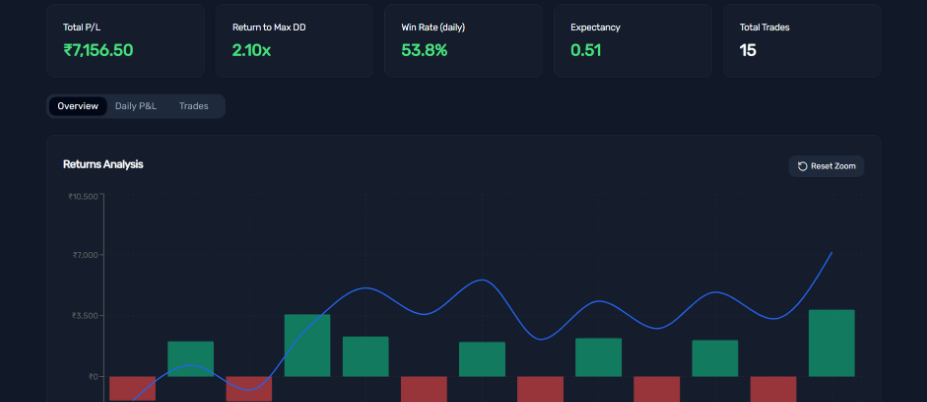Open the Total Trades 15 card
The width and height of the screenshot is (927, 402).
click(801, 40)
